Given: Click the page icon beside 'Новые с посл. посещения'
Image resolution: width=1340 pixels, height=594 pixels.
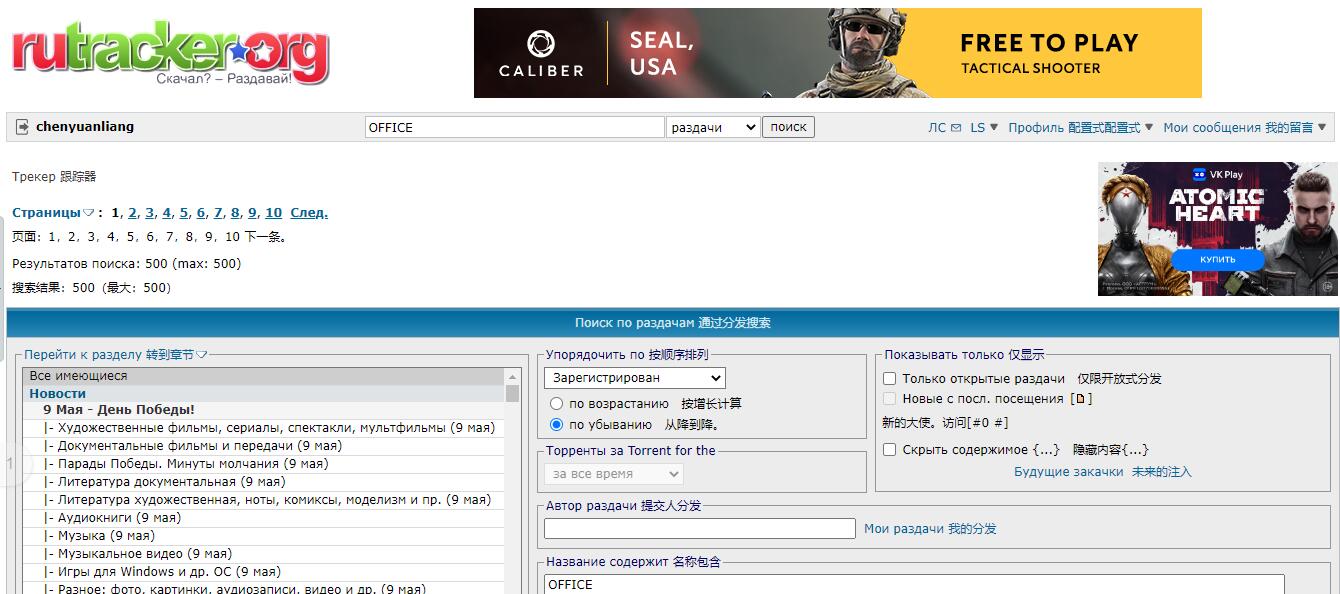Looking at the screenshot, I should 1081,399.
